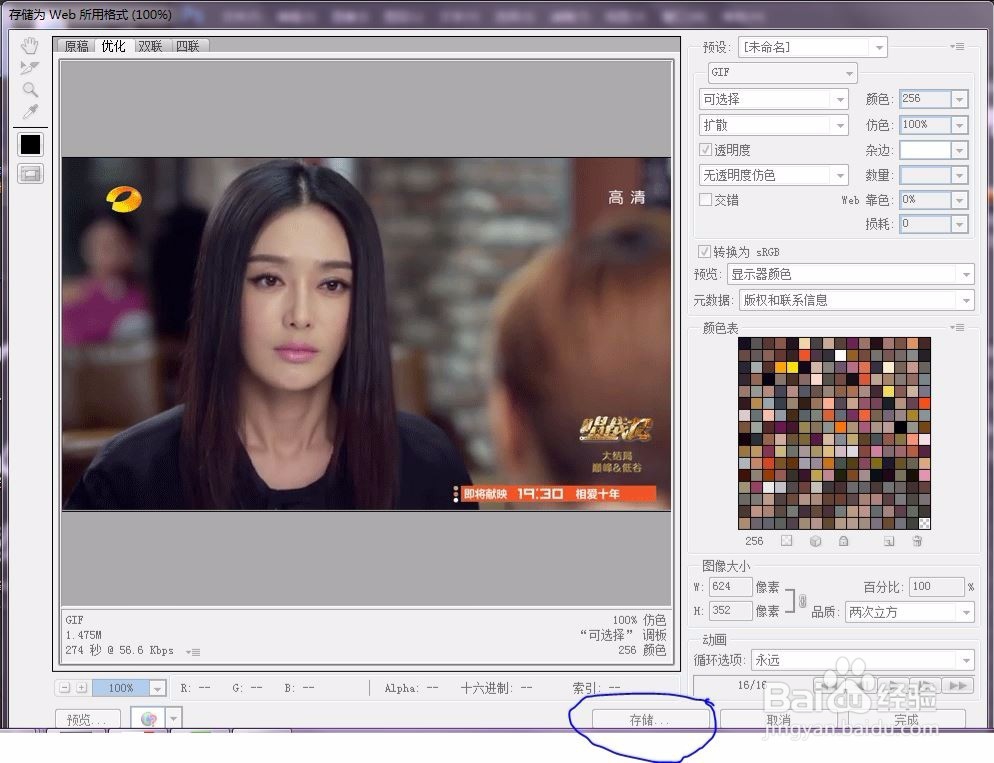Click the zoom out minus icon
The image size is (994, 763).
[65, 688]
